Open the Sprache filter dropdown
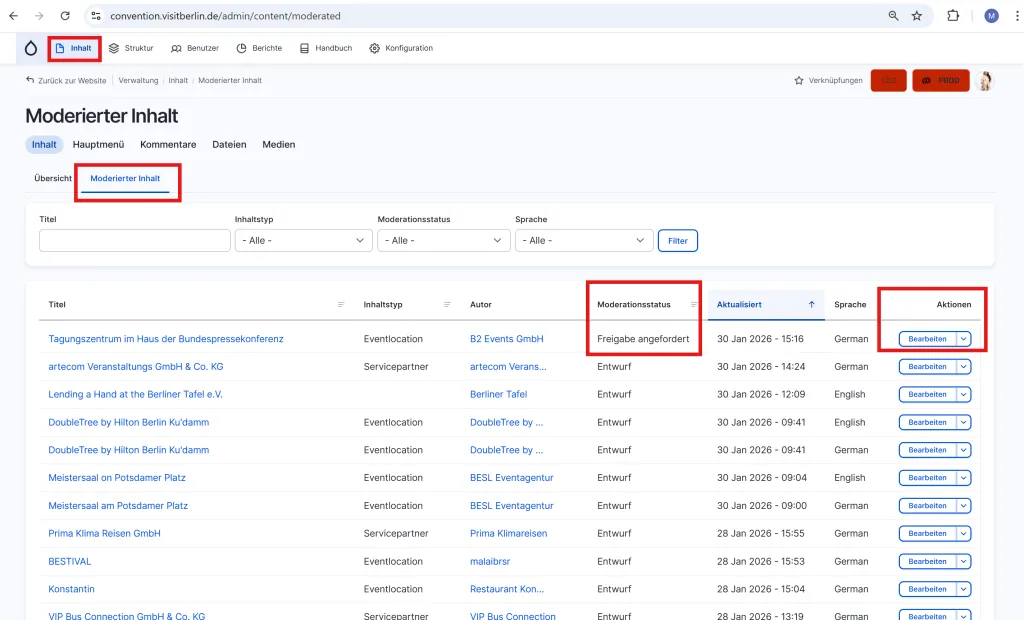This screenshot has width=1024, height=620. pyautogui.click(x=584, y=241)
